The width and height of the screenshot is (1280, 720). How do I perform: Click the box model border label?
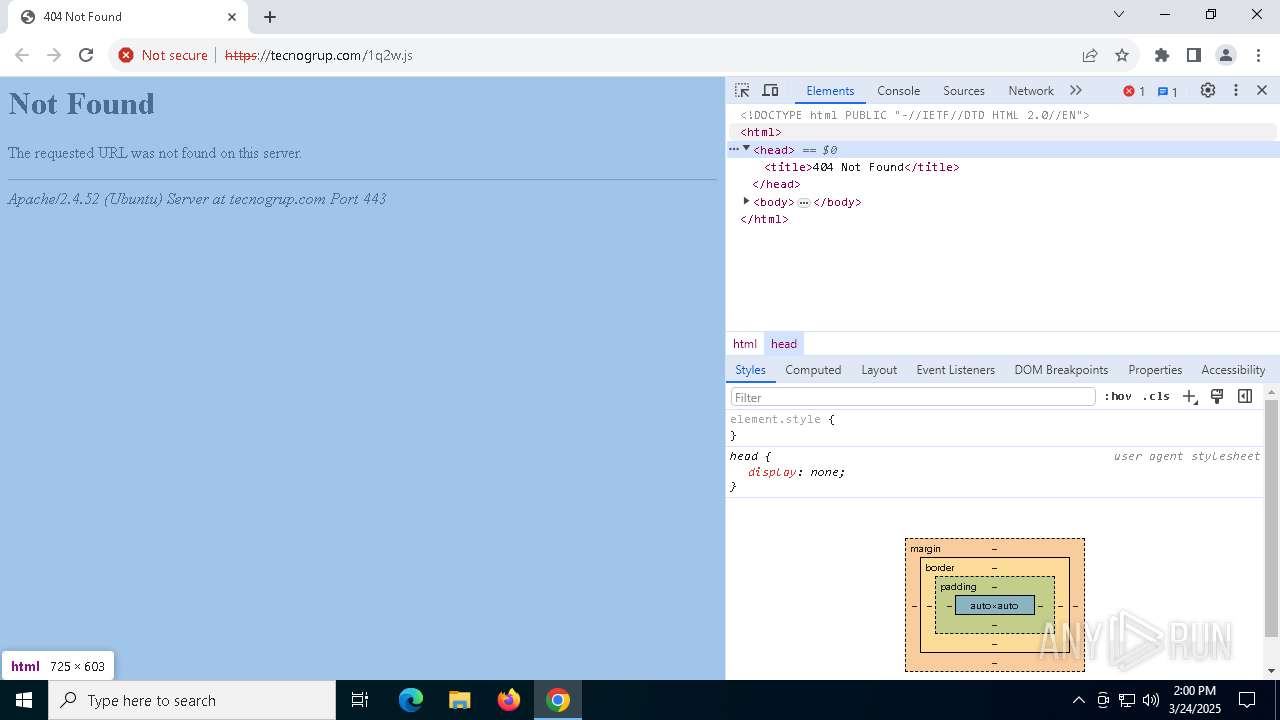pos(940,568)
